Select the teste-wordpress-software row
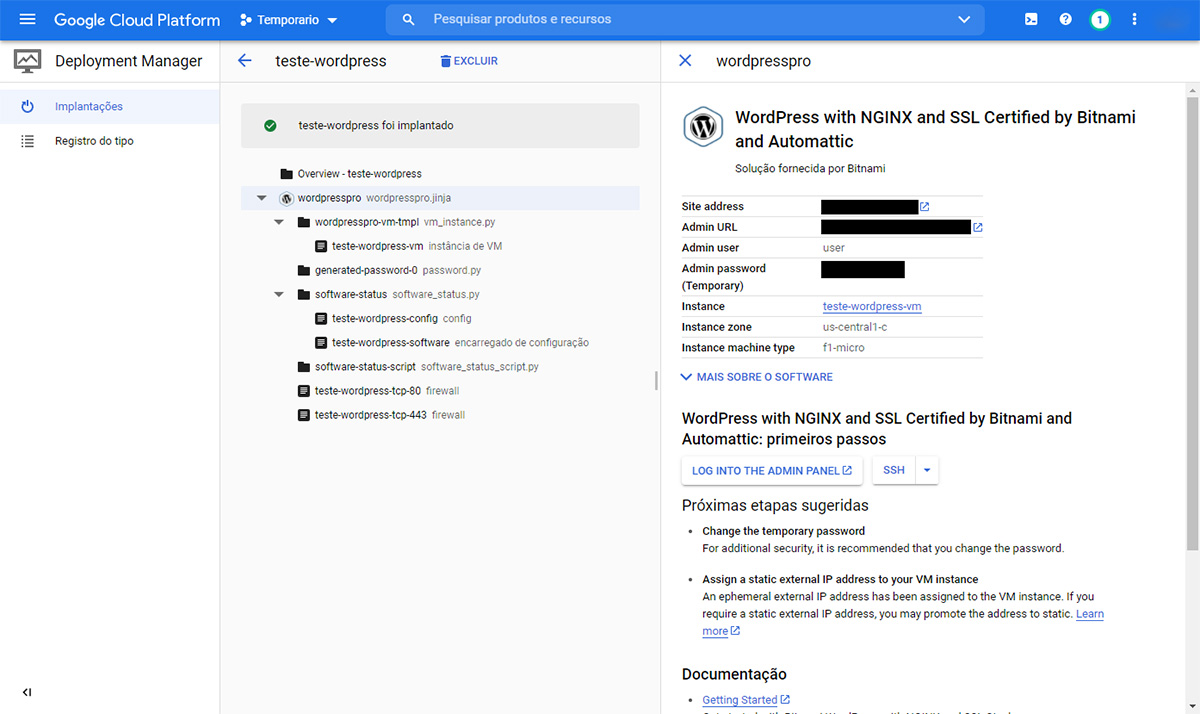This screenshot has height=714, width=1200. click(x=440, y=342)
